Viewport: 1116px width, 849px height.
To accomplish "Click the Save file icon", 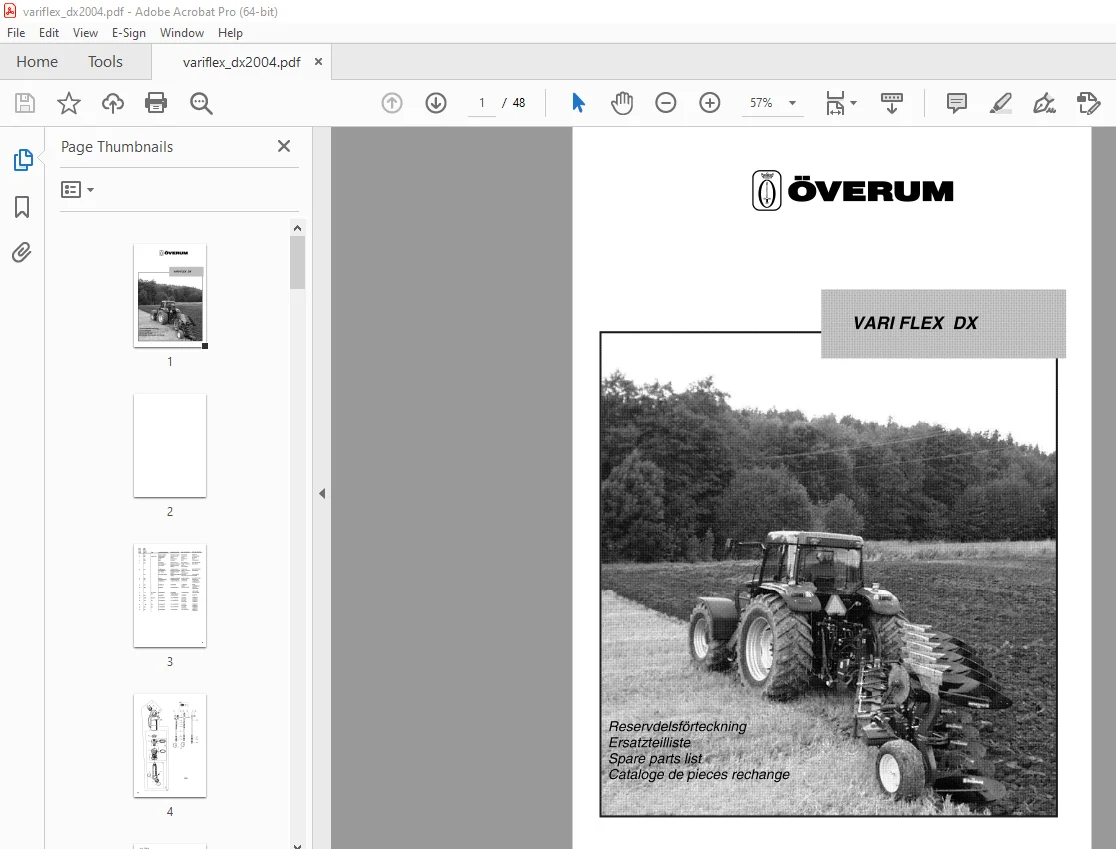I will pyautogui.click(x=25, y=103).
